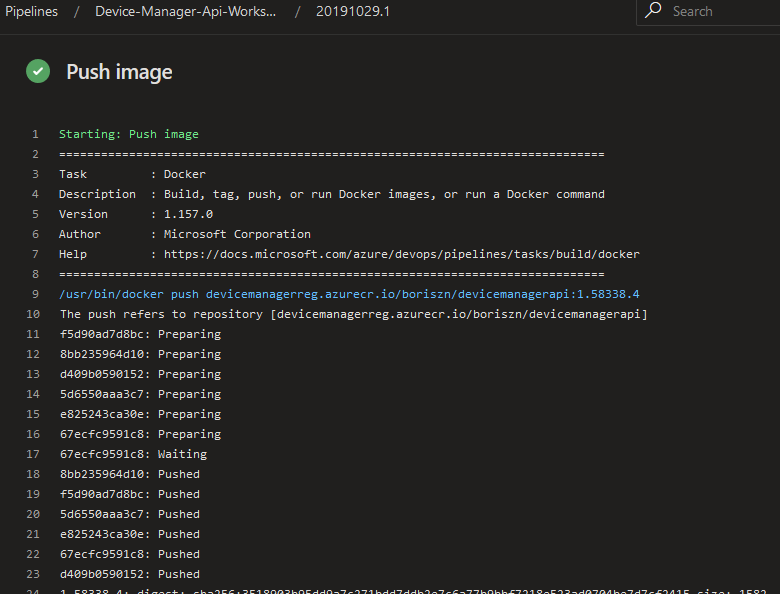
Task: Click the "Author : Microsoft Corporation" line
Action: point(184,234)
